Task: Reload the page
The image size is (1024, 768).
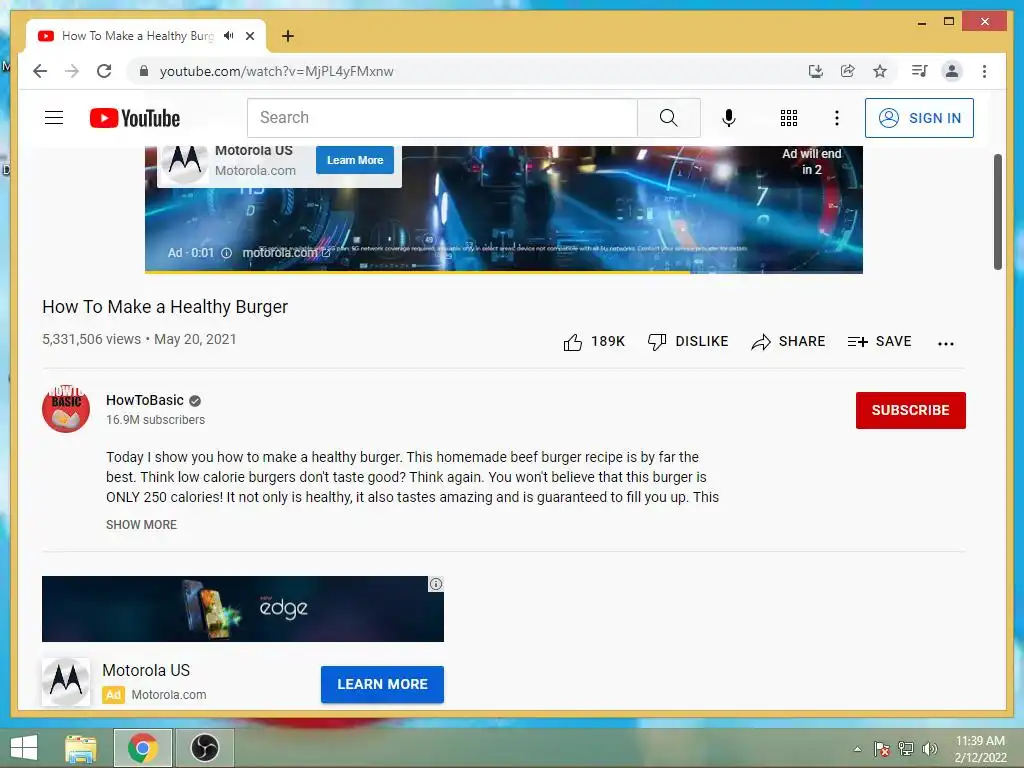Action: pyautogui.click(x=104, y=71)
